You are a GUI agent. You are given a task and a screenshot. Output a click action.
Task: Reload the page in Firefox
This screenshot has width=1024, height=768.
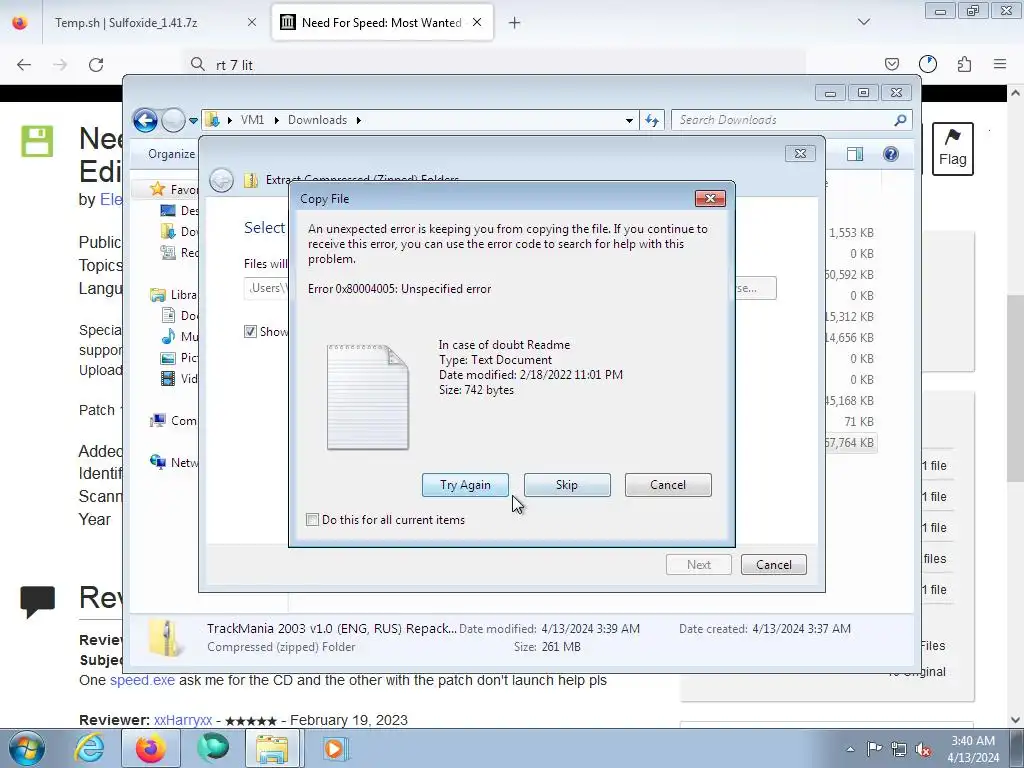pos(96,65)
